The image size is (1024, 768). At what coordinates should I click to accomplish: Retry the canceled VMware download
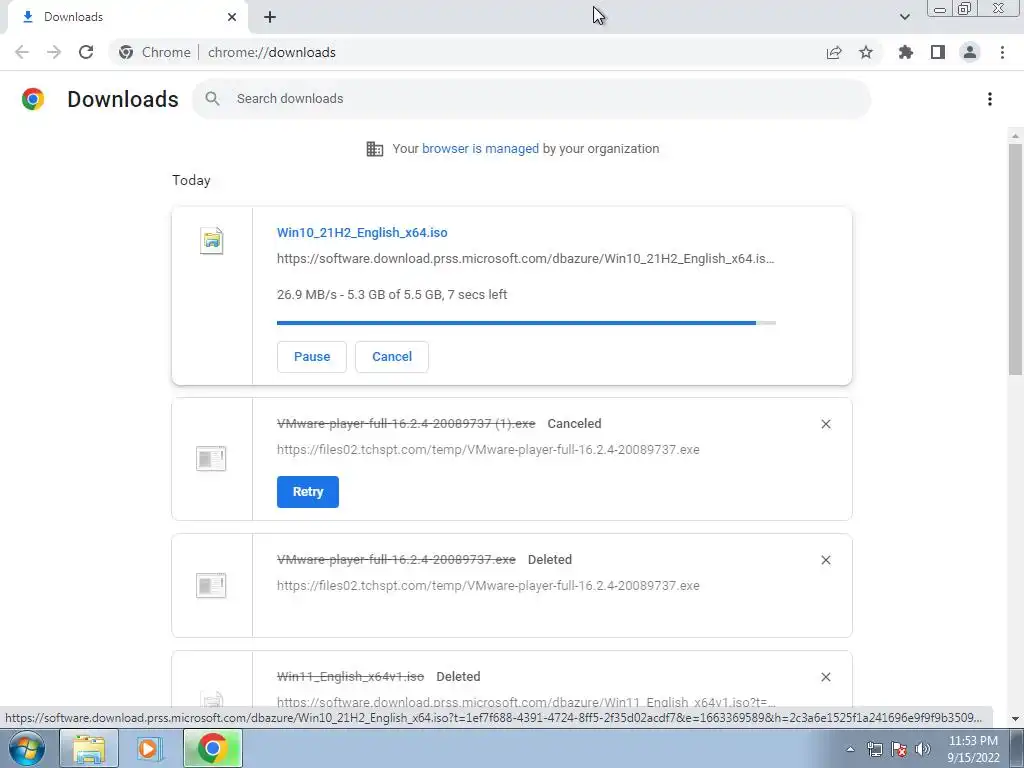(x=308, y=492)
